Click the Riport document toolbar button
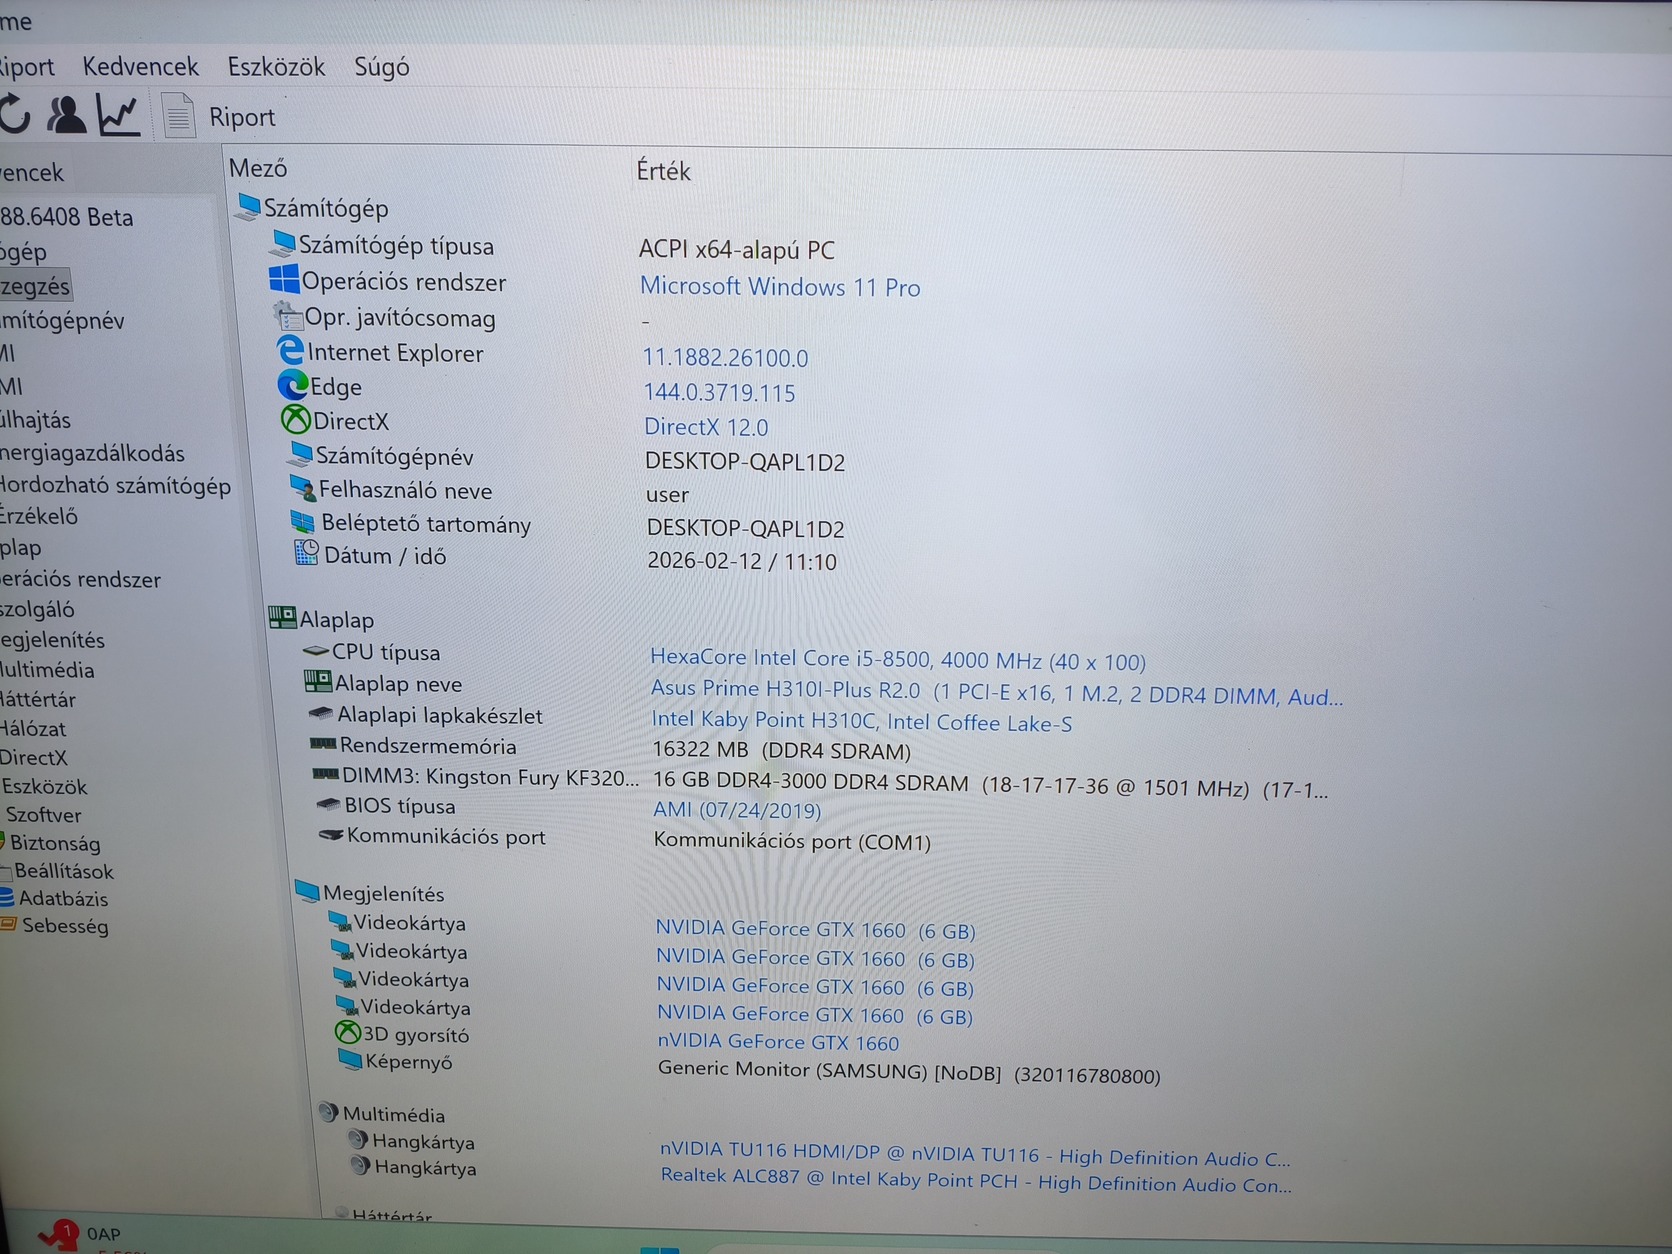The image size is (1672, 1254). (218, 117)
